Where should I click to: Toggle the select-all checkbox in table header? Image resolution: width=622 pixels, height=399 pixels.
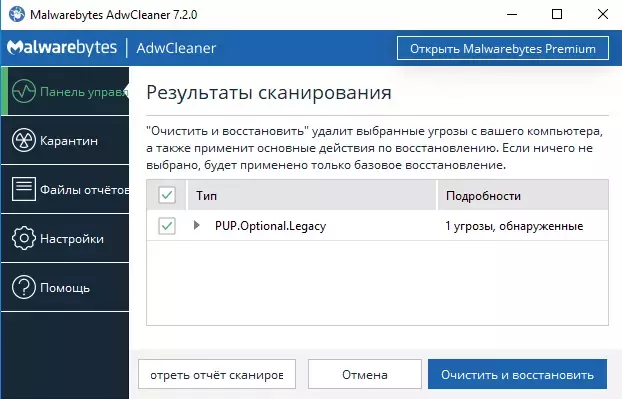tap(167, 195)
